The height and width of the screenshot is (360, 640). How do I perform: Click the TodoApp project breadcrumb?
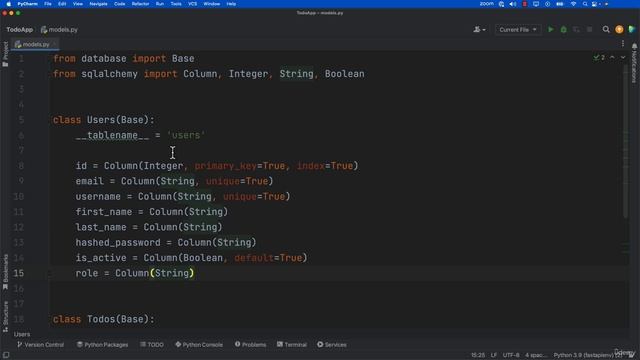coord(20,29)
